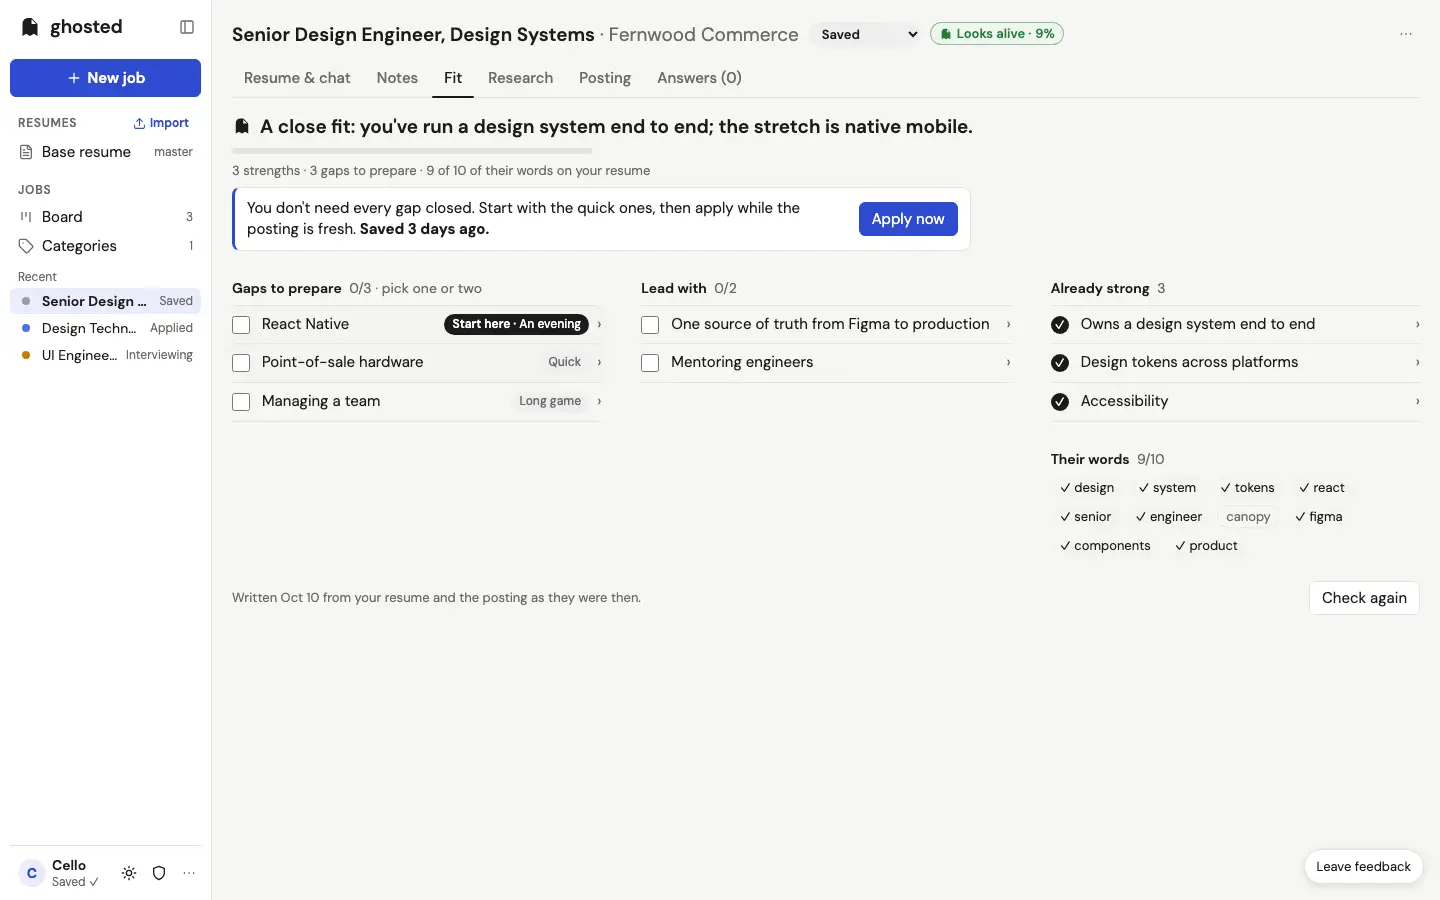This screenshot has height=900, width=1440.
Task: Switch to Resume & chat tab
Action: click(297, 78)
